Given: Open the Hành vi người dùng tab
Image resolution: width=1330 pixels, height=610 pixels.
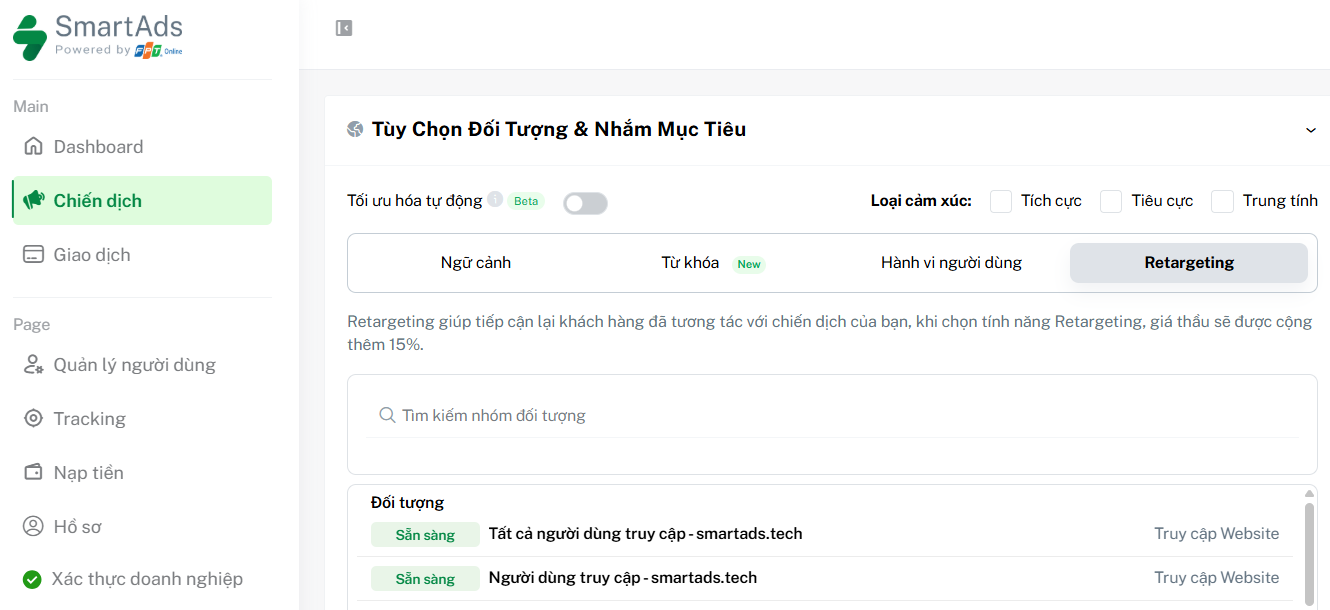Looking at the screenshot, I should (950, 262).
